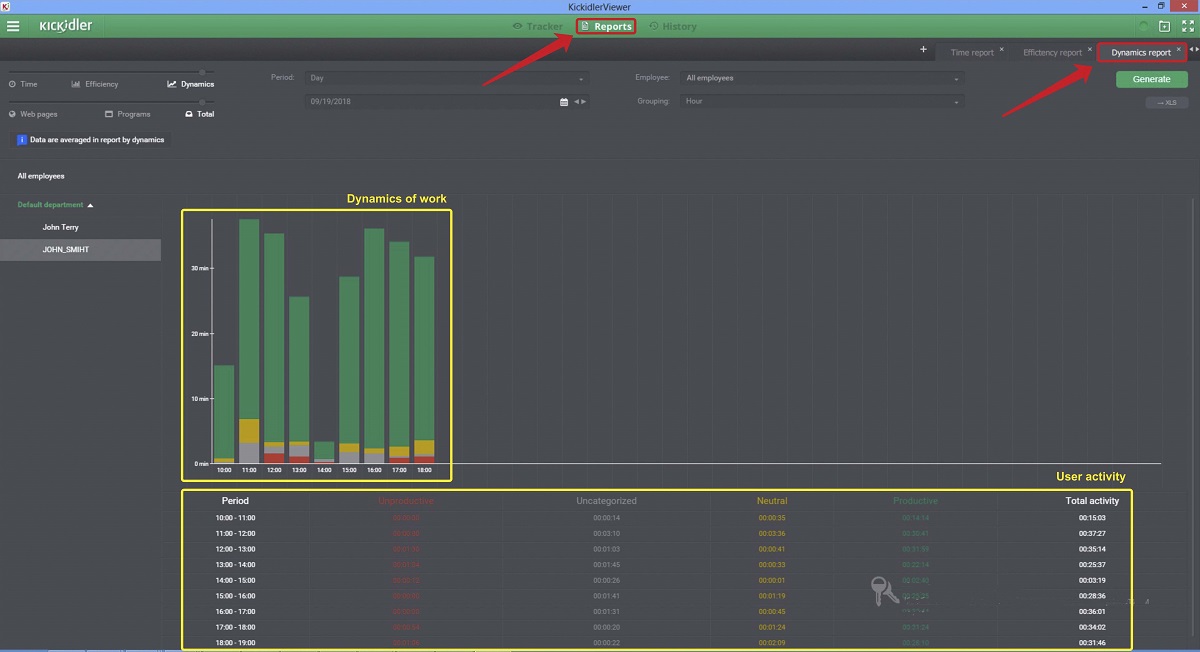Select the 13:00 - 14:00 period row
The width and height of the screenshot is (1200, 652).
pos(657,565)
